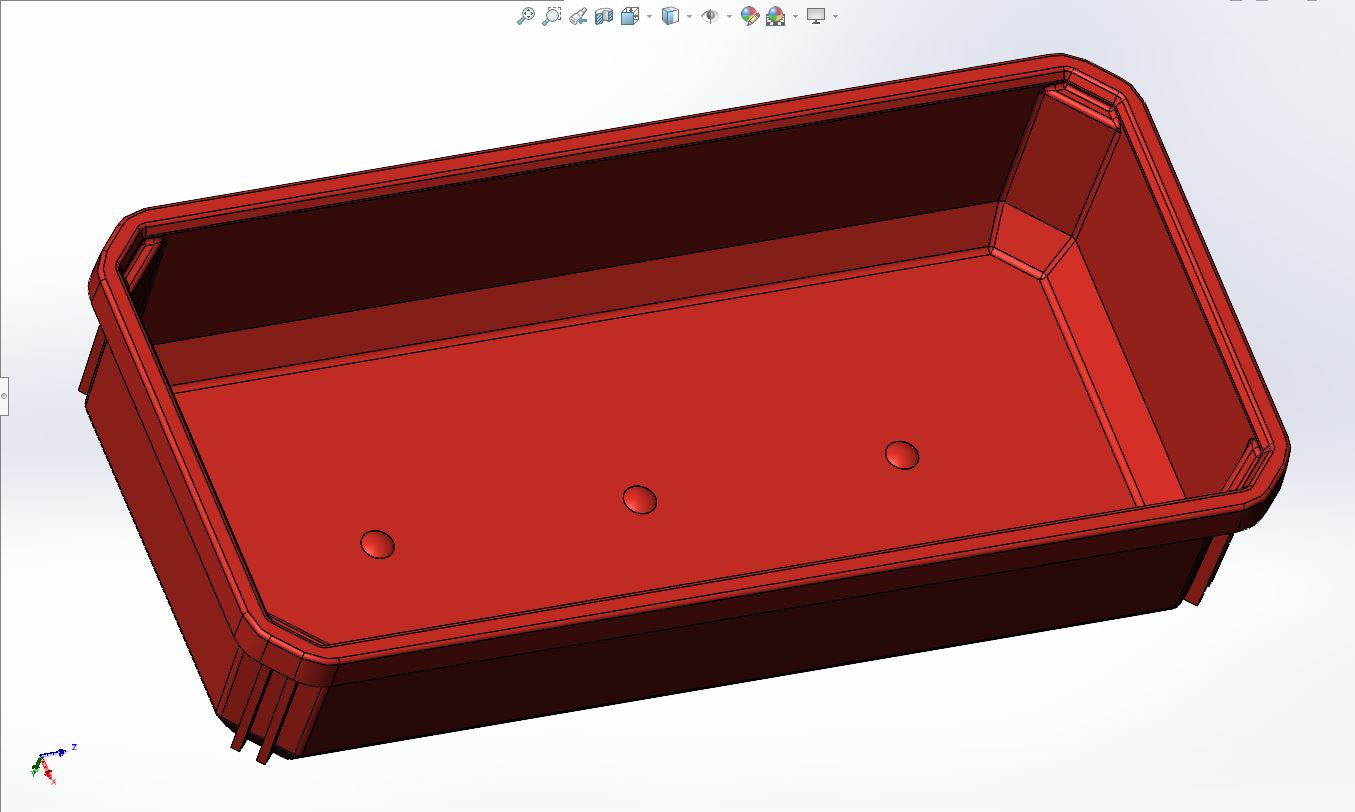
Task: Select the leftmost circular dimple on the tray floor
Action: (377, 544)
